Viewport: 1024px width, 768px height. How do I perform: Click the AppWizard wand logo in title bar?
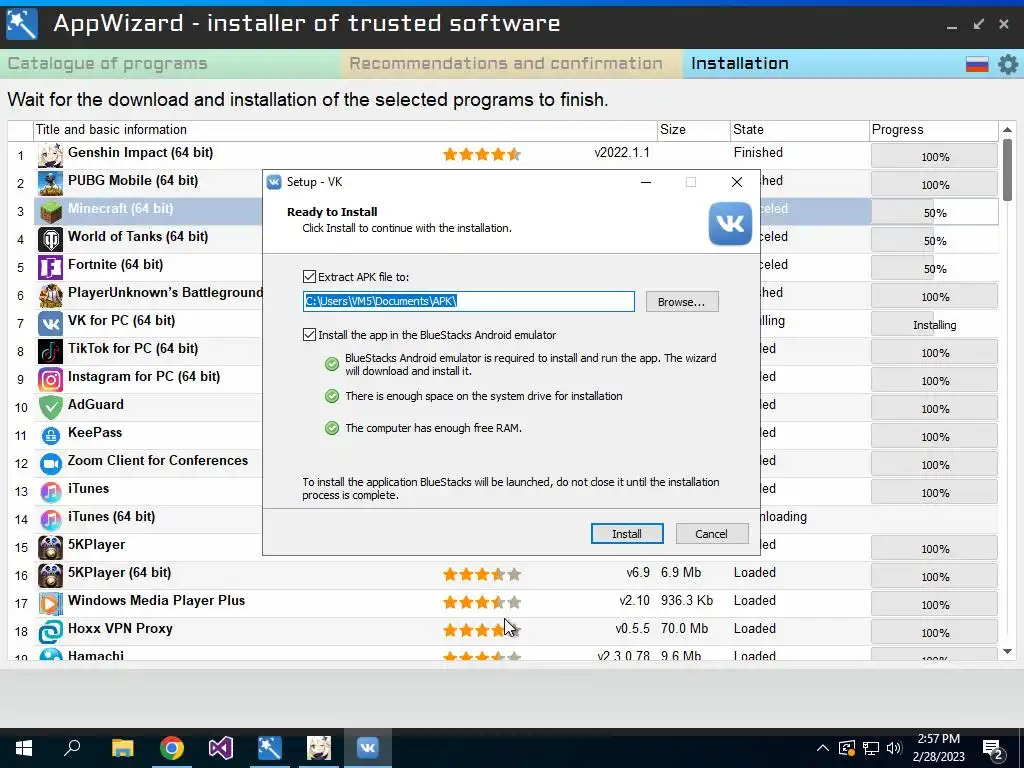tap(21, 24)
